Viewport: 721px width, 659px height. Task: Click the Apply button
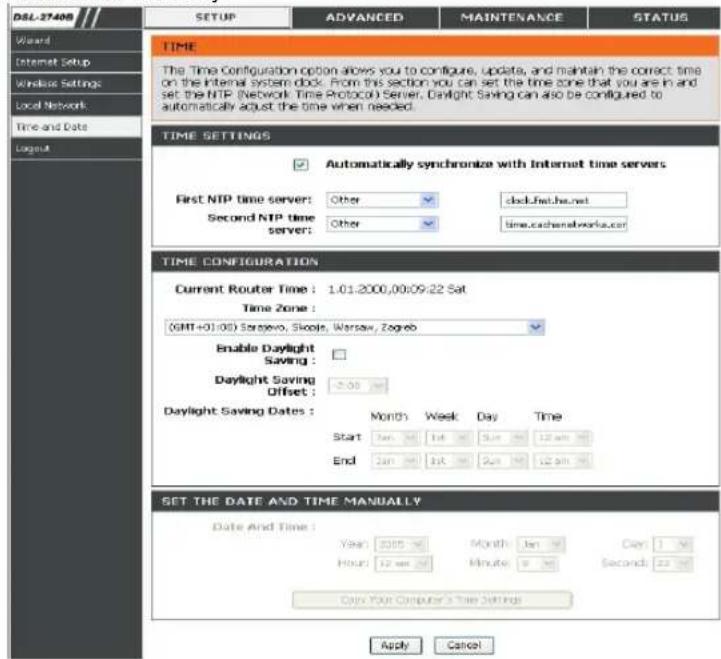(395, 645)
